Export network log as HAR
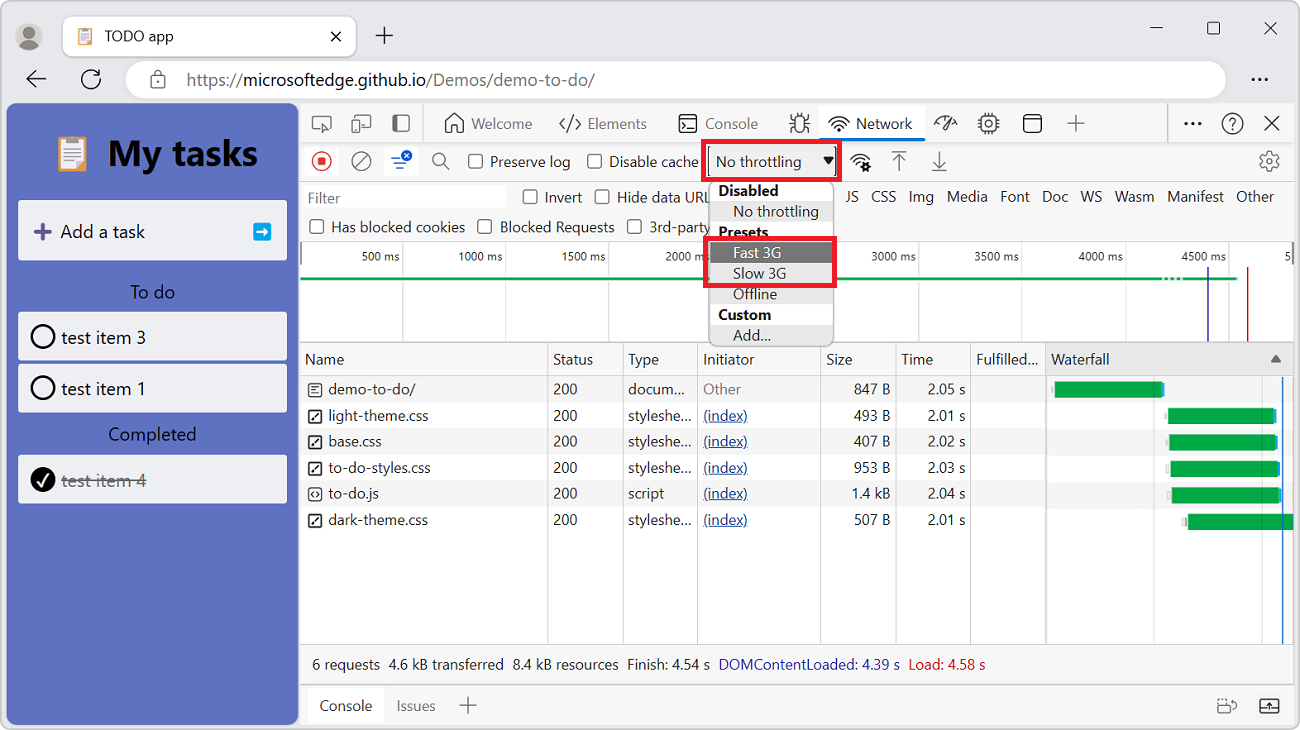The image size is (1300, 730). [939, 161]
